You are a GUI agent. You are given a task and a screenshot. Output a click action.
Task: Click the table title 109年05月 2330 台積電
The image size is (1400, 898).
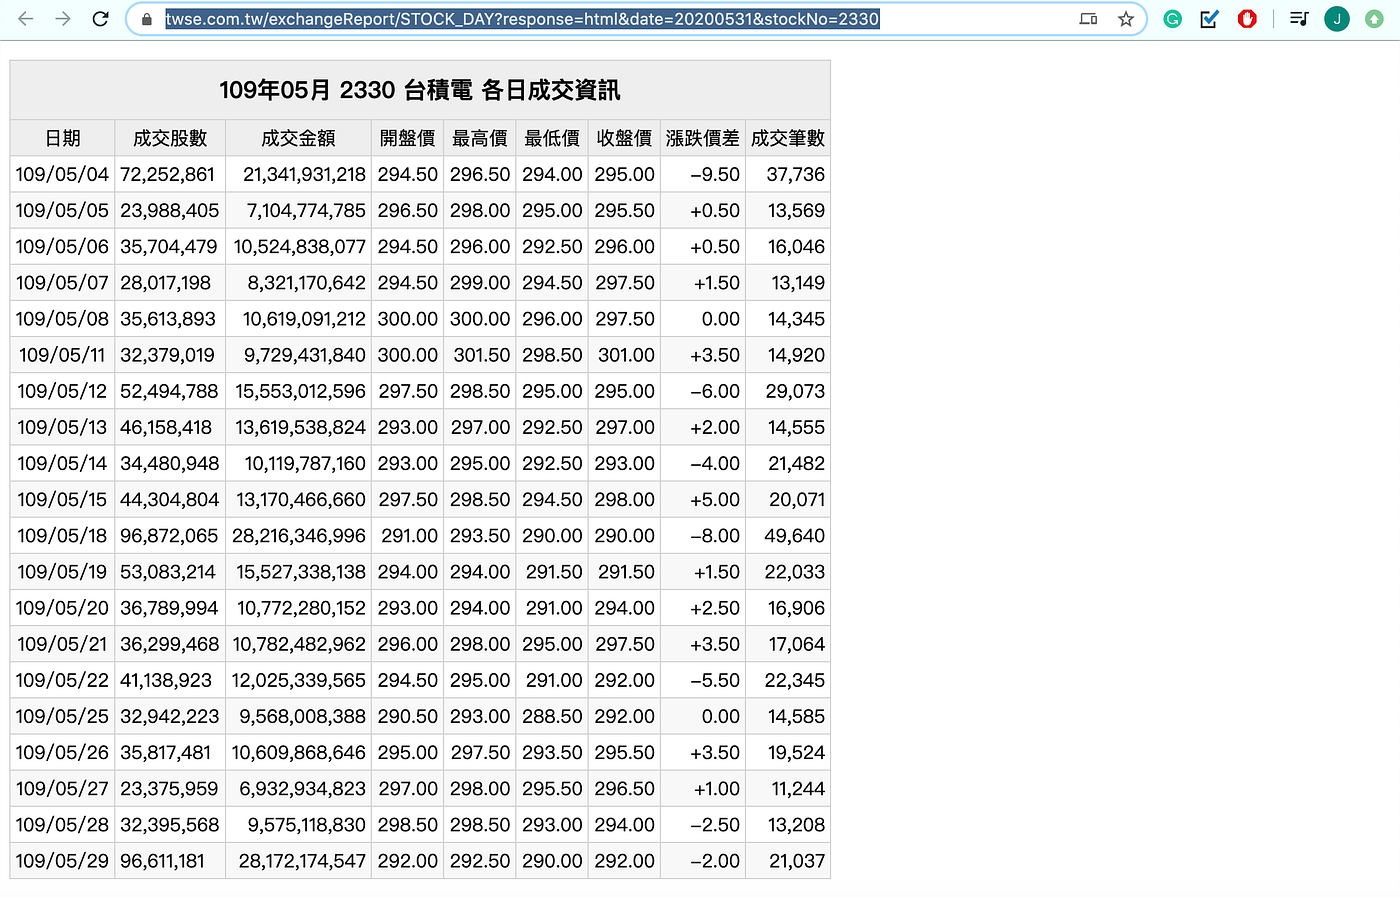pos(420,90)
